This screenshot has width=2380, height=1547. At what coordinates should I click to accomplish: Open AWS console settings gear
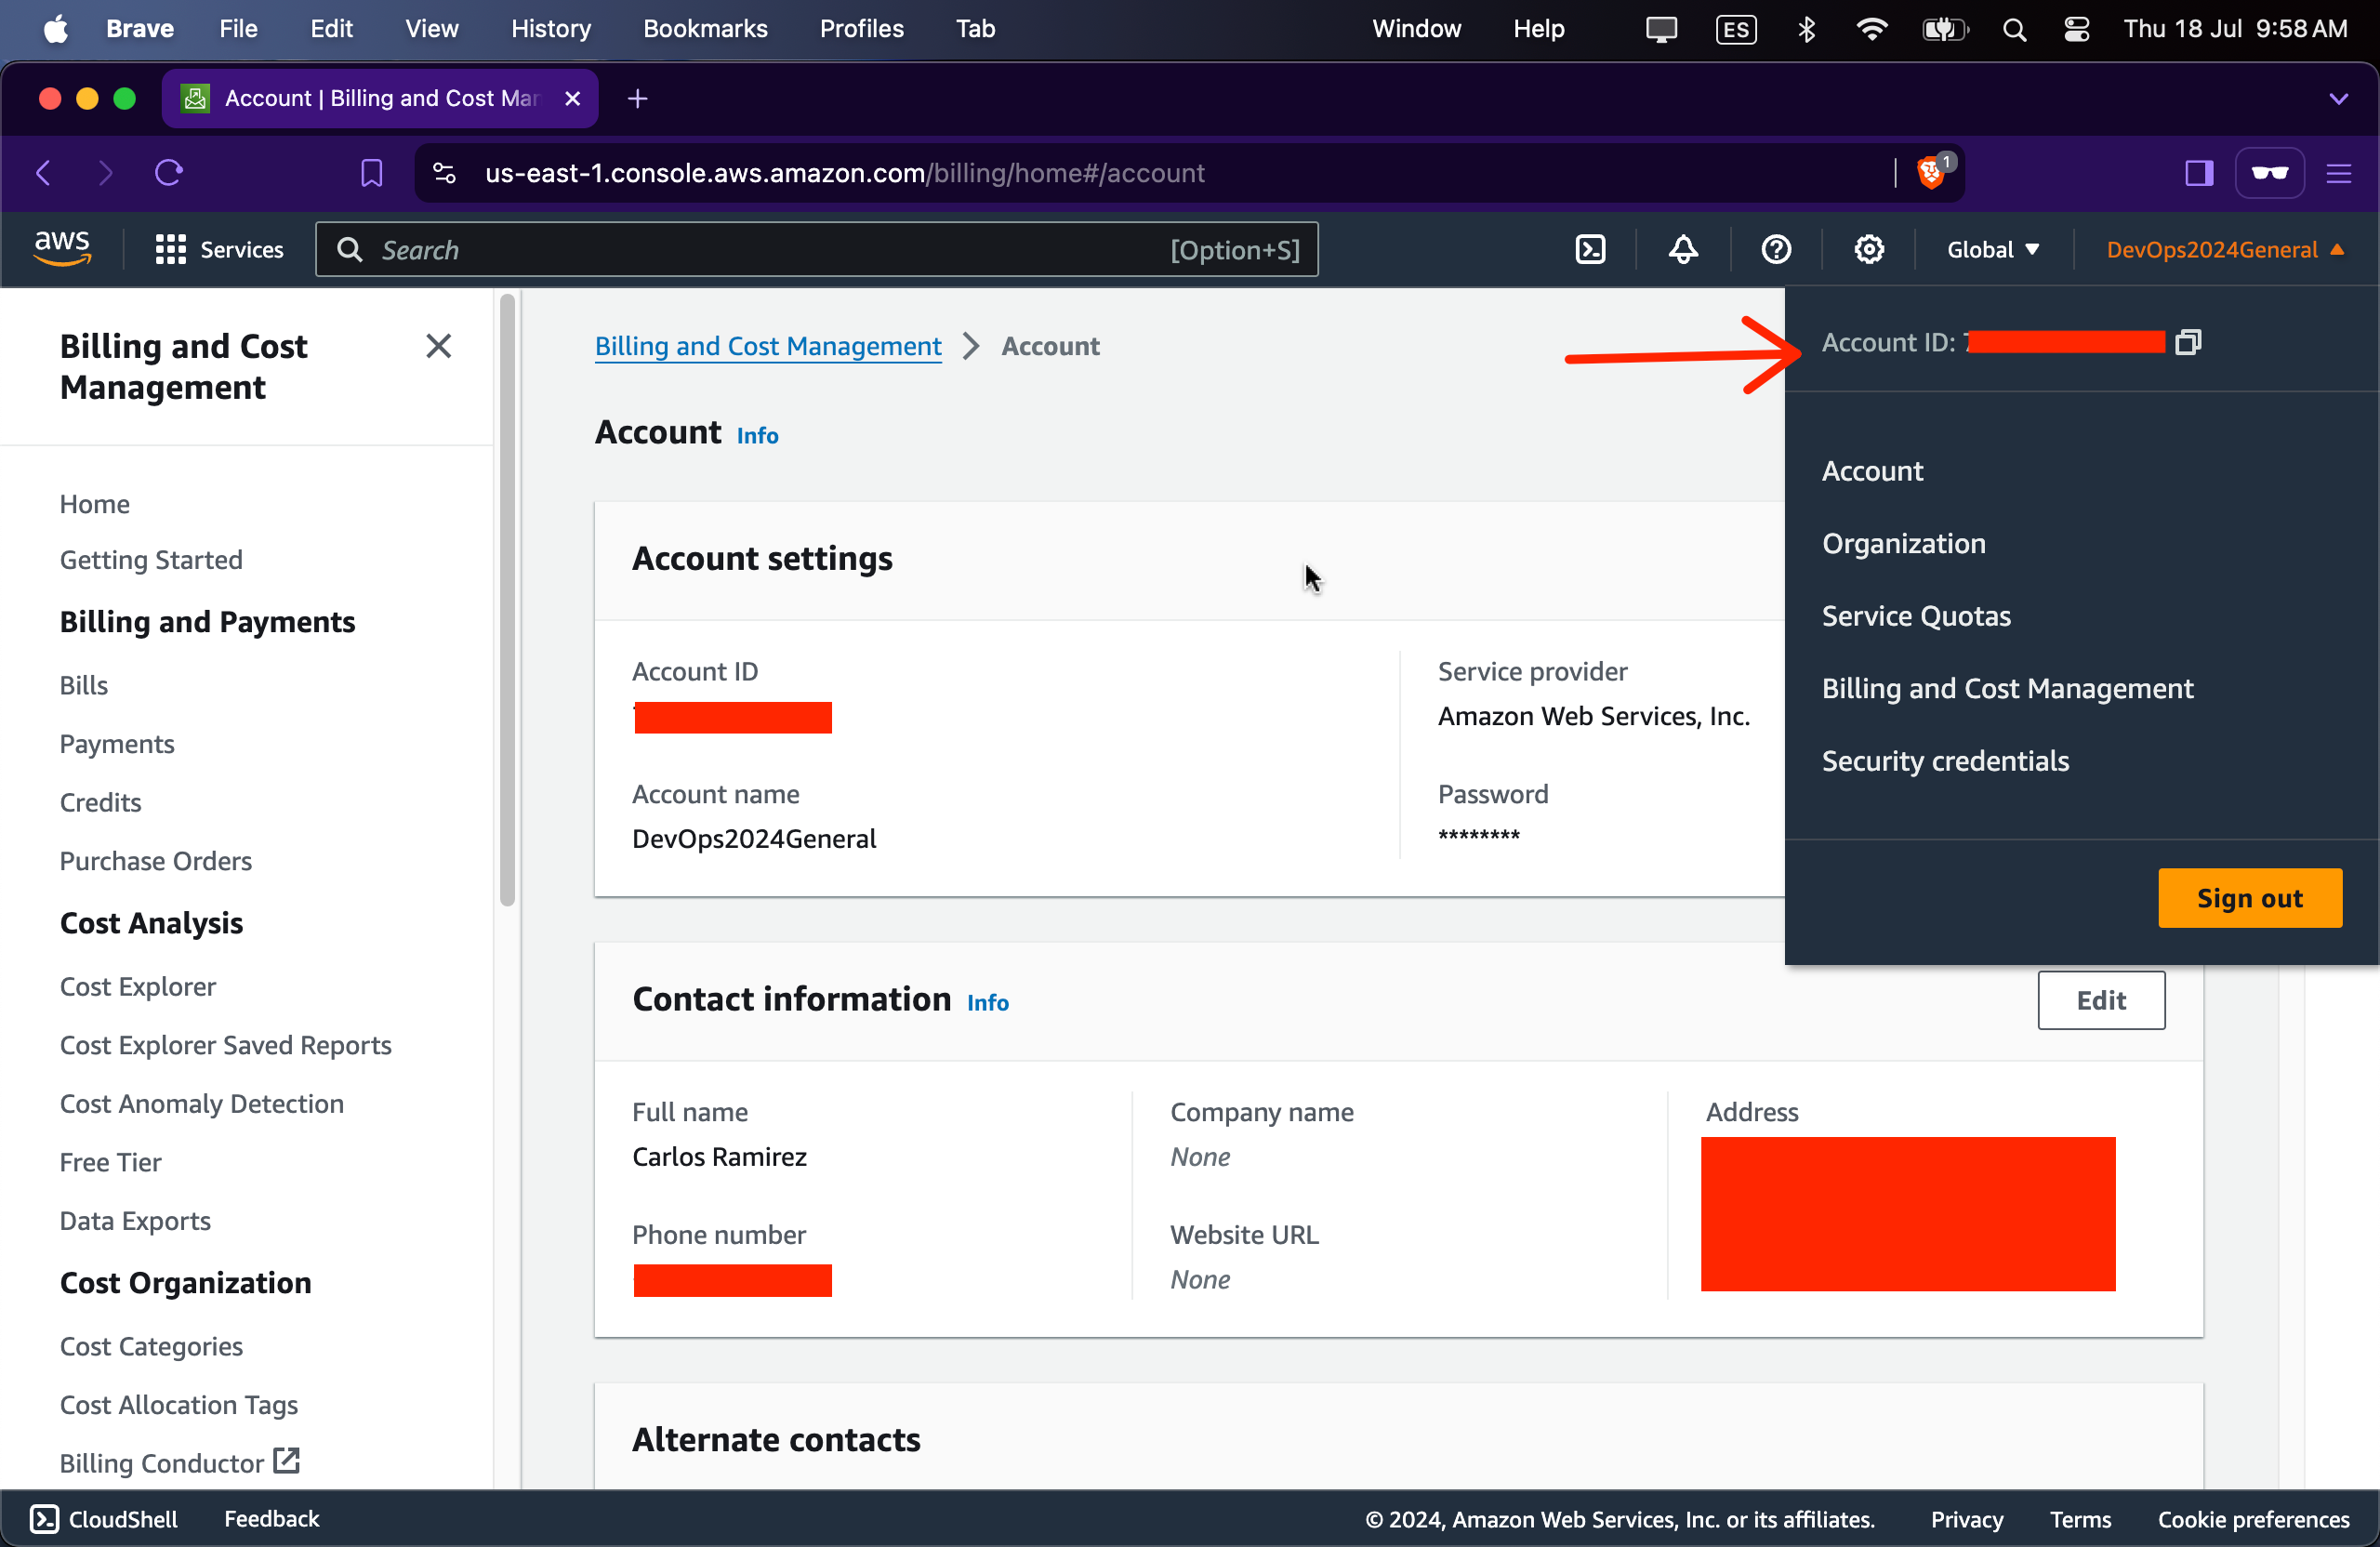click(x=1868, y=249)
